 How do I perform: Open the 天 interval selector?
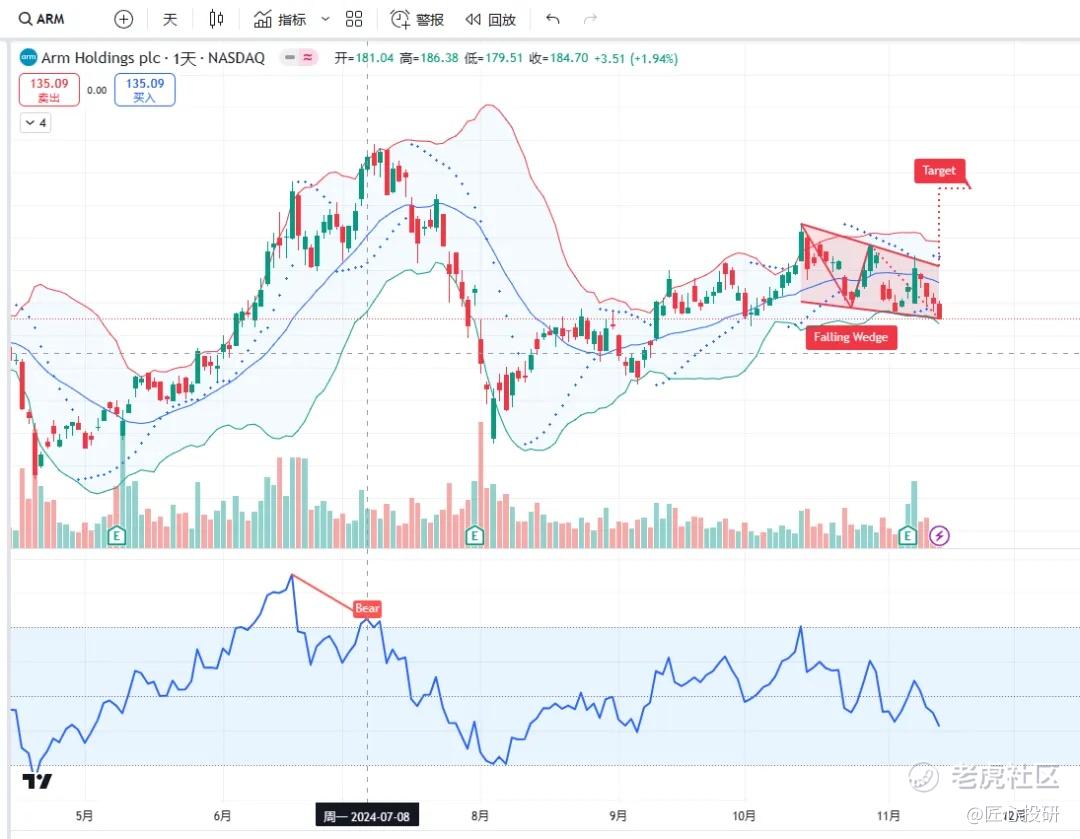tap(169, 19)
